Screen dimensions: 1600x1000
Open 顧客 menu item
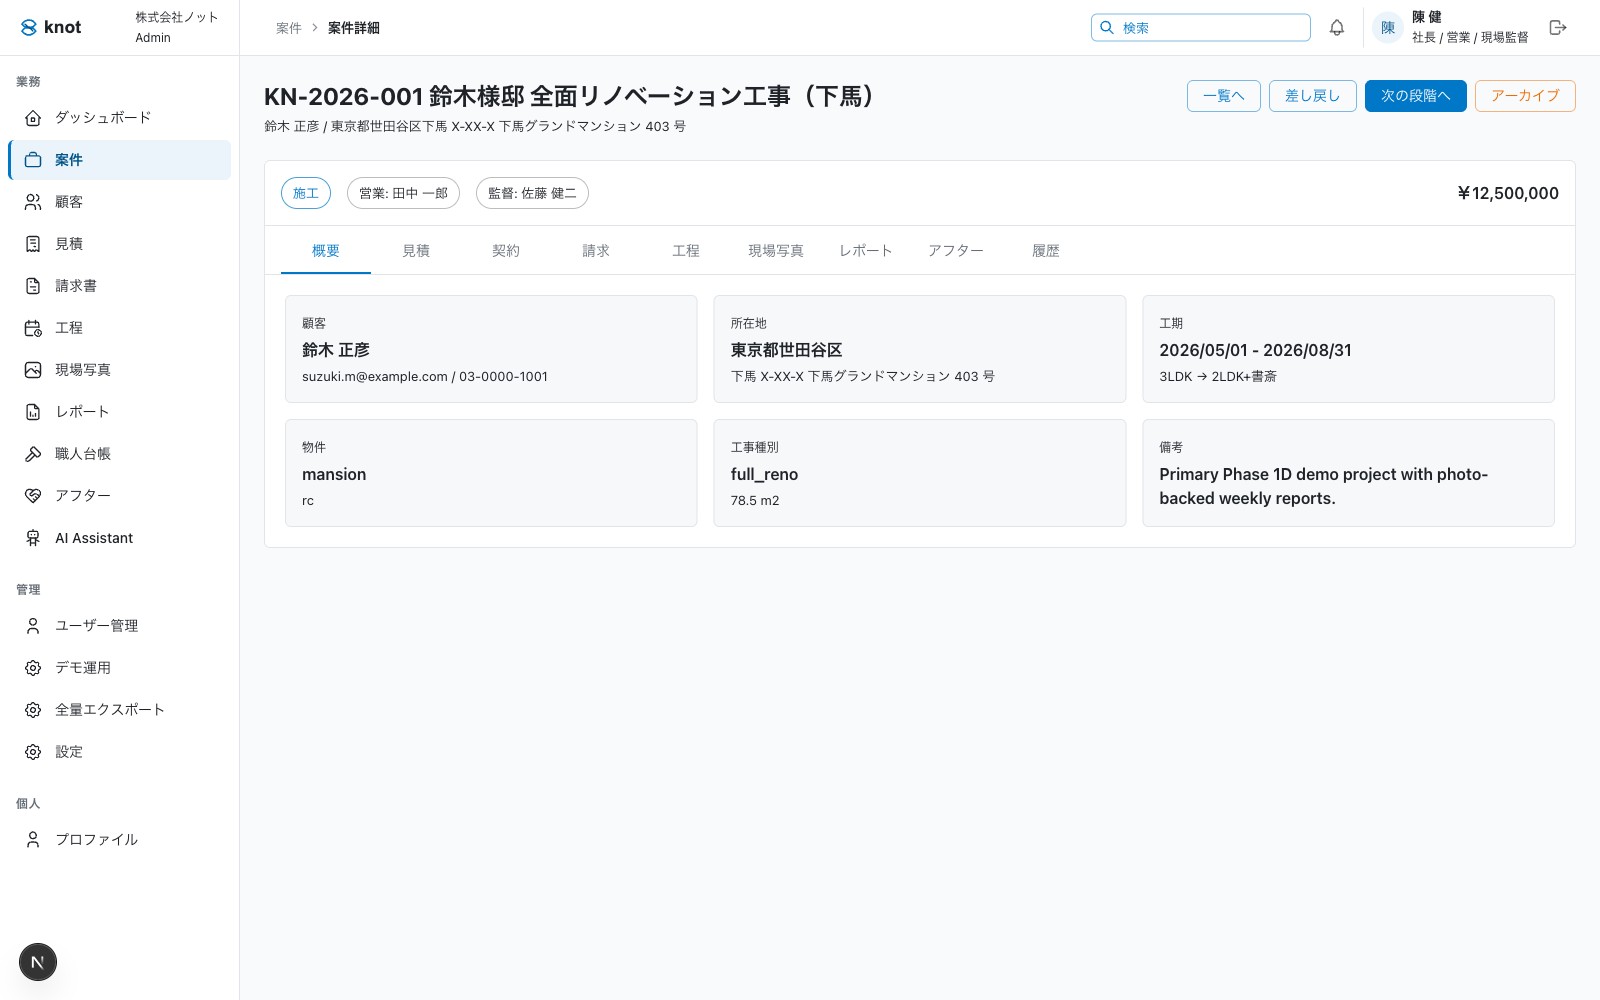click(120, 202)
